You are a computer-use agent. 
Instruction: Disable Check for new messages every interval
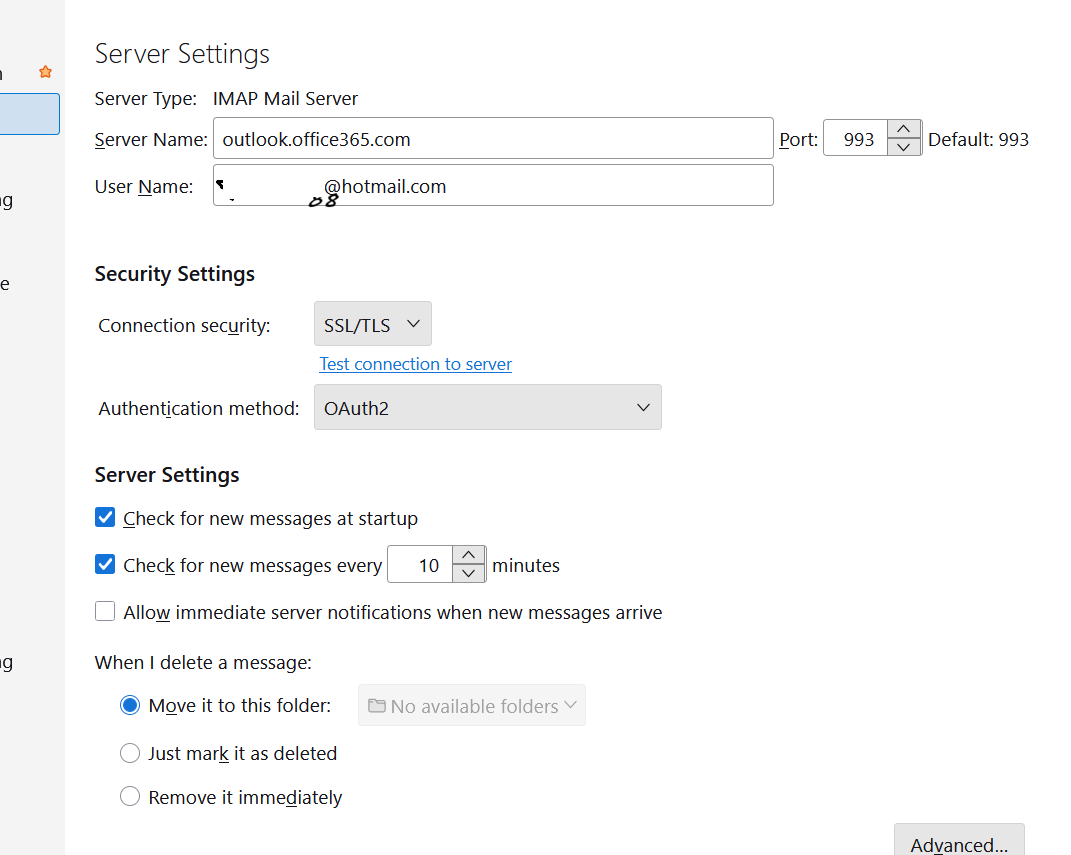coord(105,565)
